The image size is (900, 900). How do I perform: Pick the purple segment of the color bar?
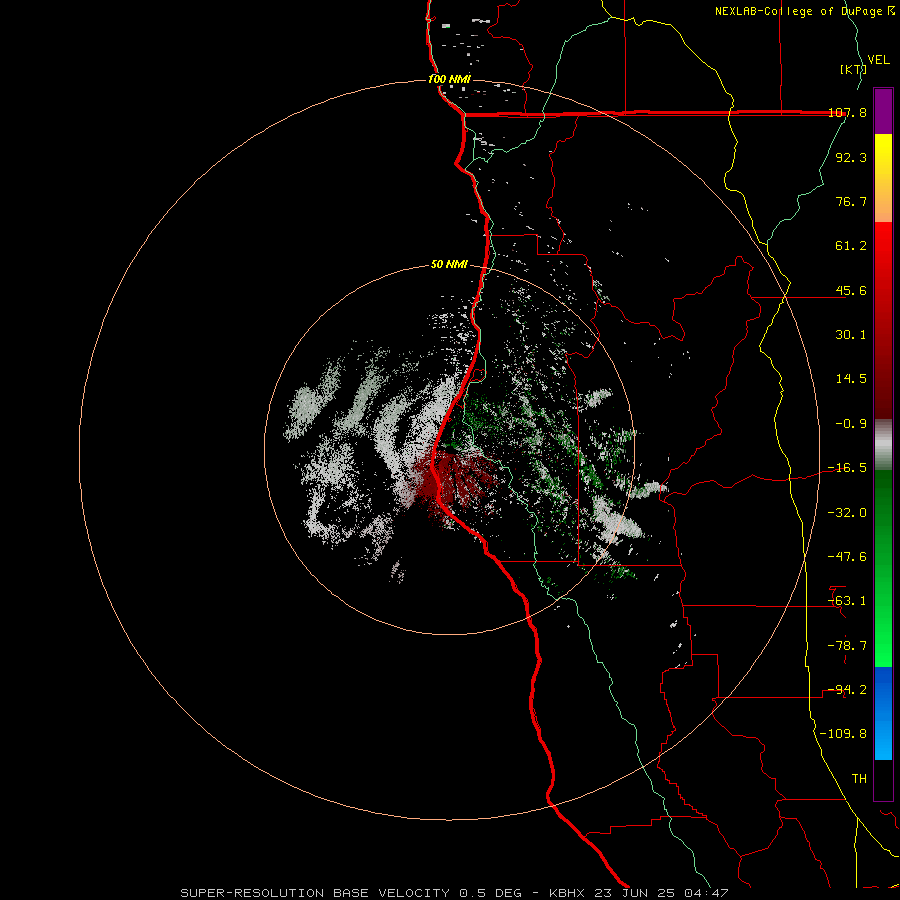coord(883,111)
